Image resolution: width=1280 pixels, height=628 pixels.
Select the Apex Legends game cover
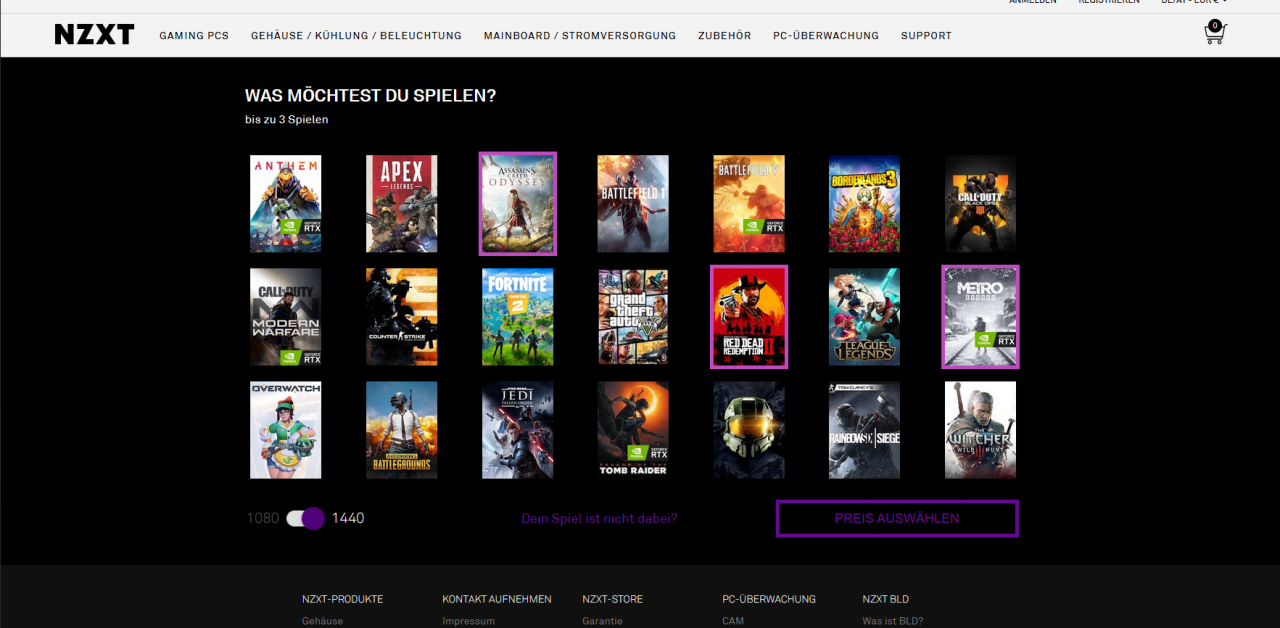[402, 204]
